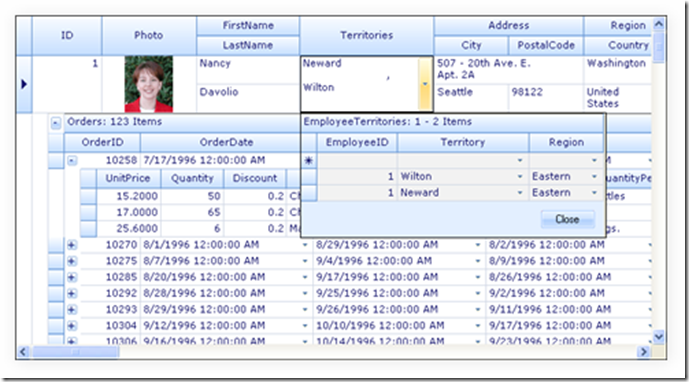689x382 pixels.
Task: Select the date '9/11/1996 12:00:00 AM'
Action: [550, 309]
